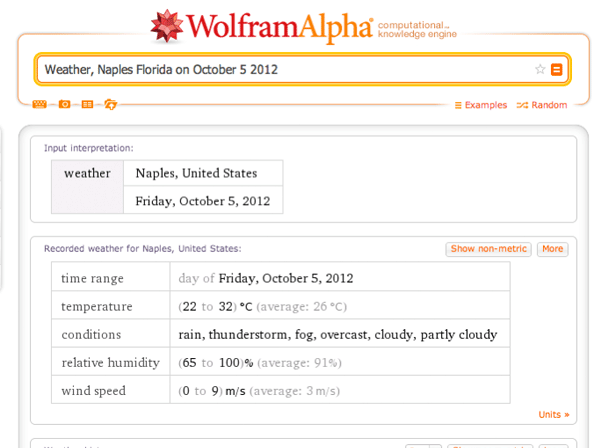
Task: Click the More button for recorded weather
Action: pos(553,249)
